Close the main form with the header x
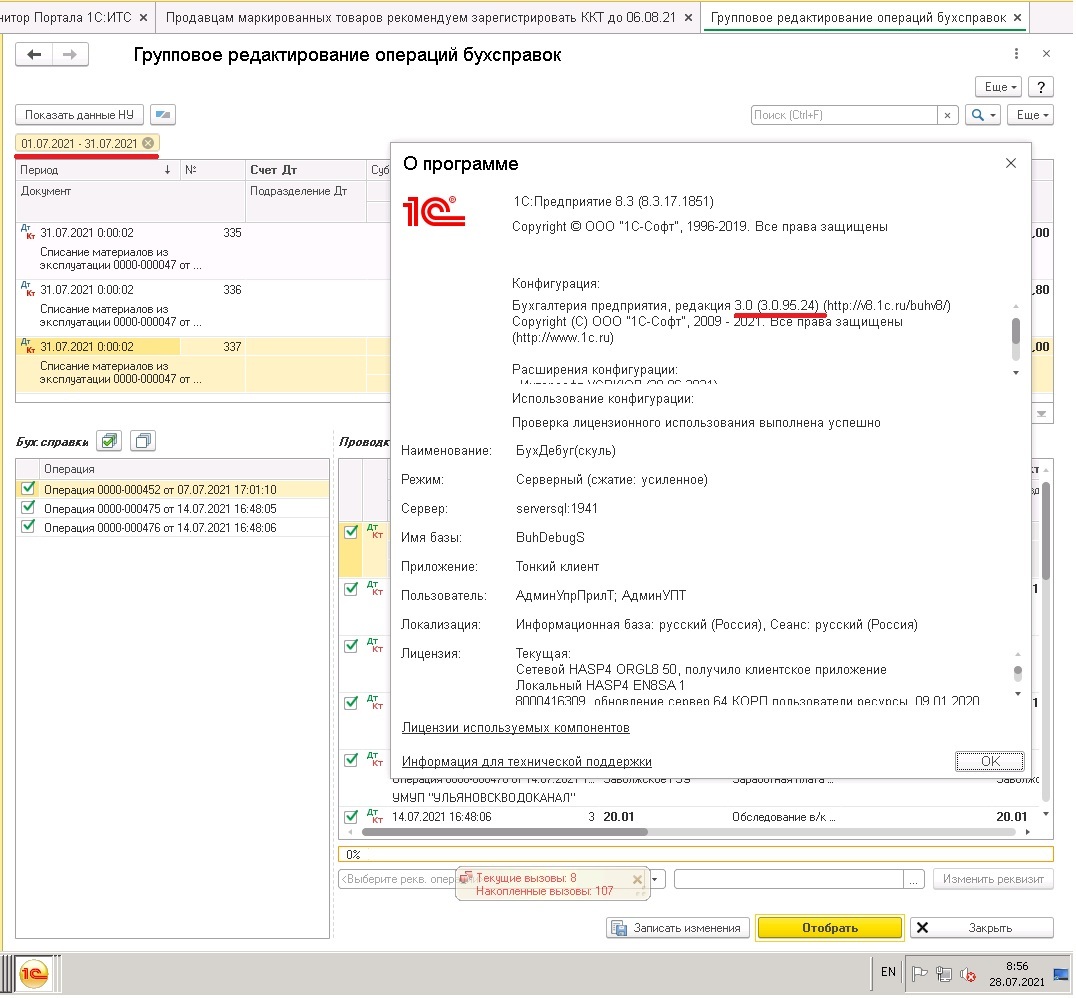Screen dimensions: 1076x998 coord(1046,54)
